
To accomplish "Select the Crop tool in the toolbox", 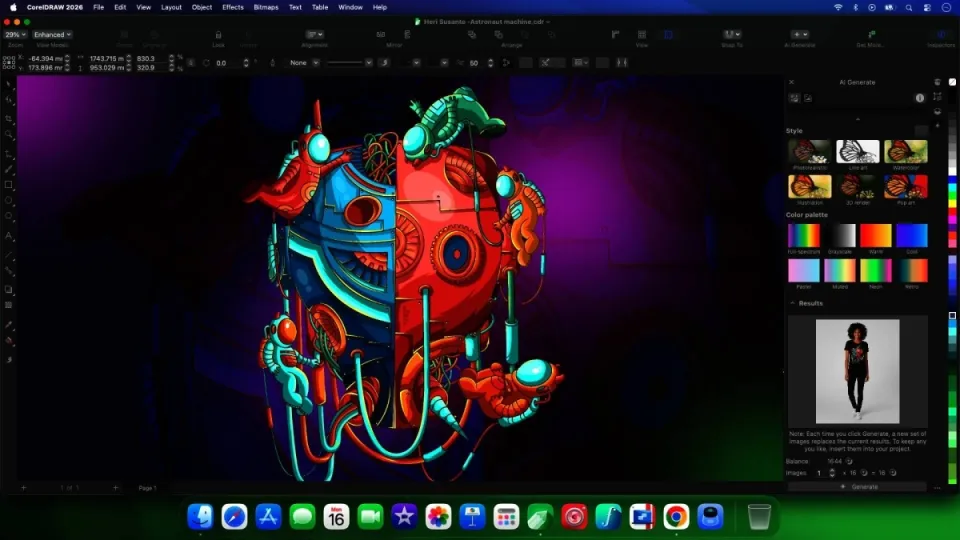I will point(9,118).
